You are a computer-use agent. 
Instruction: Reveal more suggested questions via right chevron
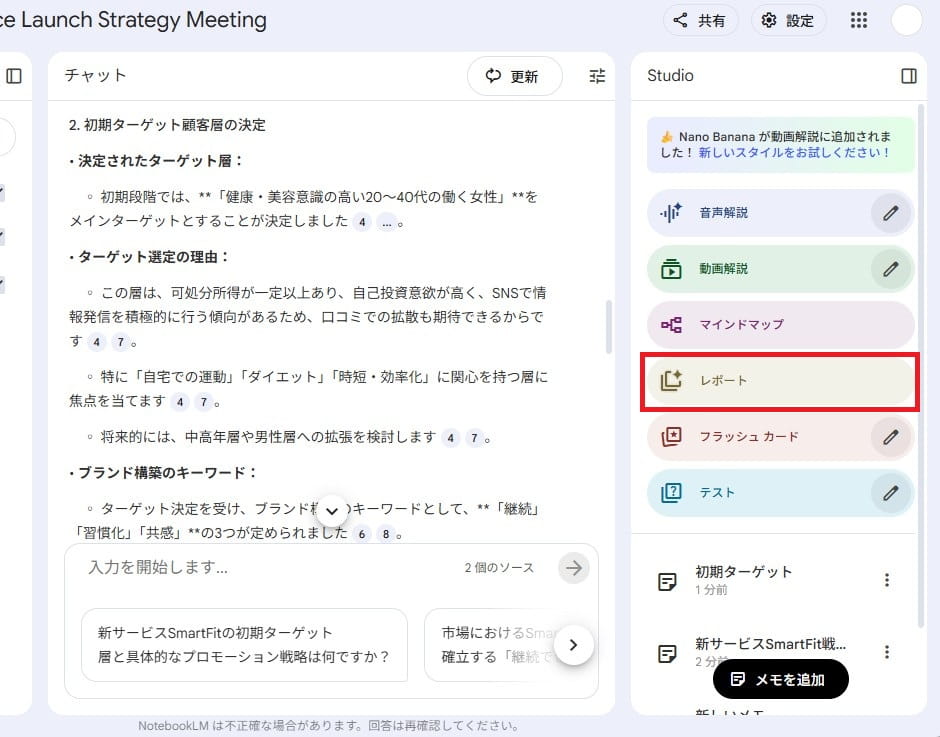(x=574, y=645)
